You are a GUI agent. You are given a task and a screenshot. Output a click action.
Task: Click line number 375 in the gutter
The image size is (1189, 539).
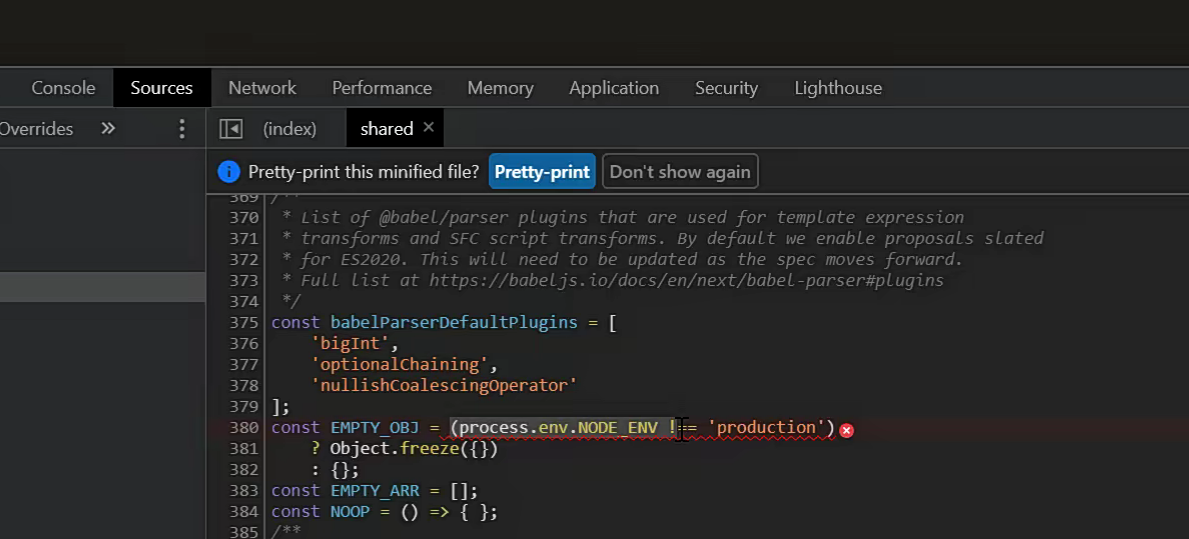pos(243,323)
